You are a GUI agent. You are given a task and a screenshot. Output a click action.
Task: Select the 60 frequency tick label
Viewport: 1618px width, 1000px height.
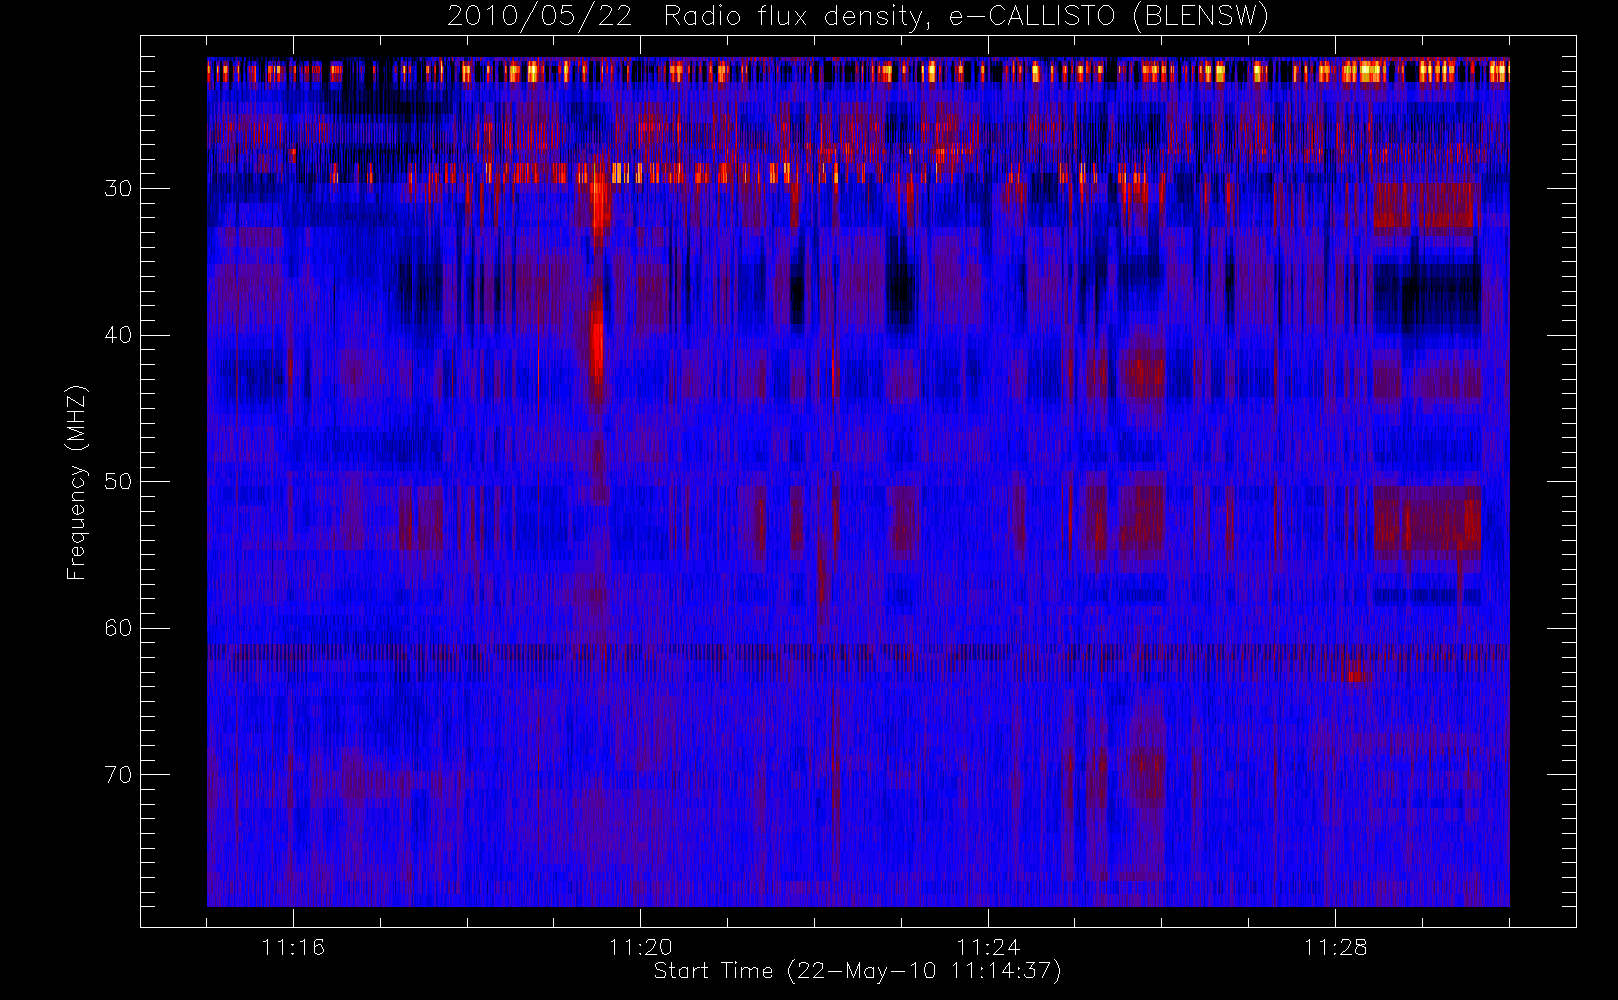(118, 628)
